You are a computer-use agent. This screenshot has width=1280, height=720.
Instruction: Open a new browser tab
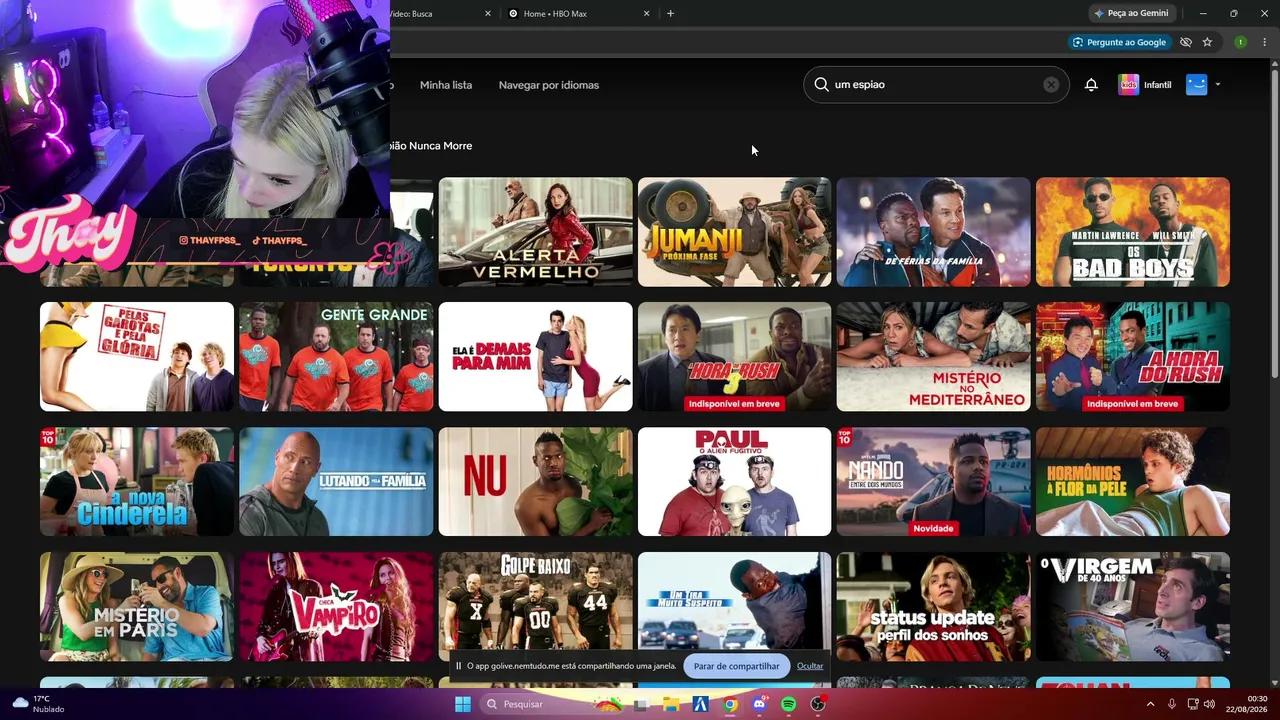[670, 14]
